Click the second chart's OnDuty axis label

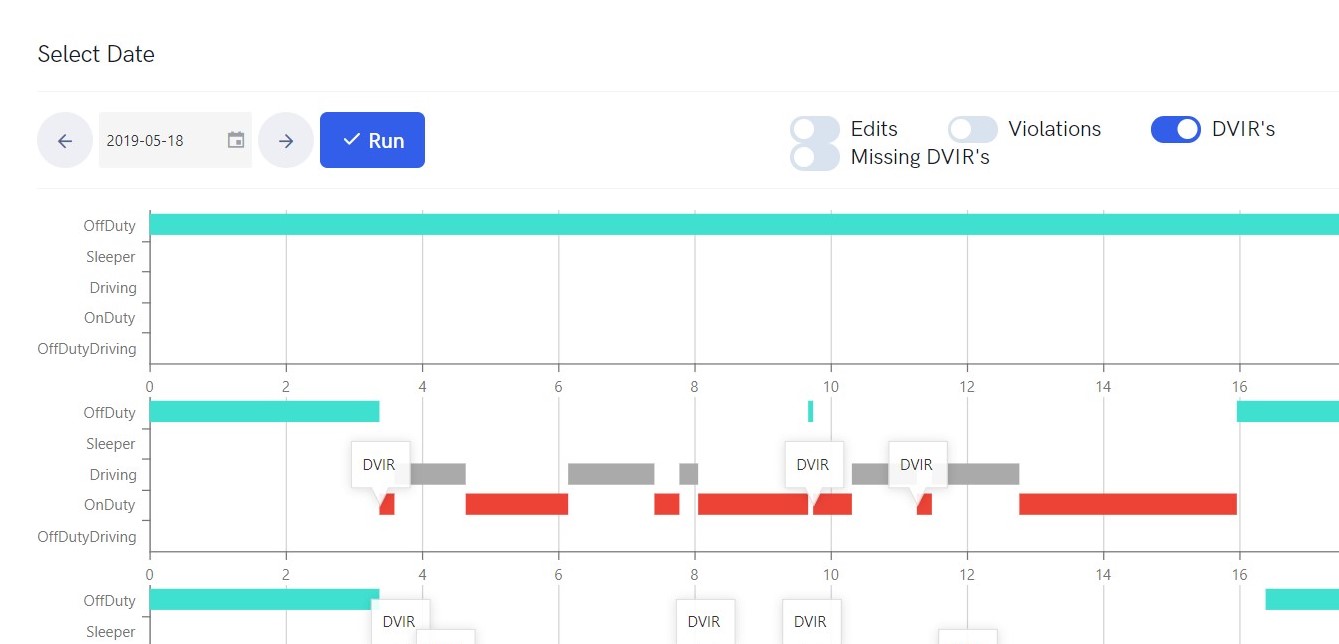click(x=110, y=505)
